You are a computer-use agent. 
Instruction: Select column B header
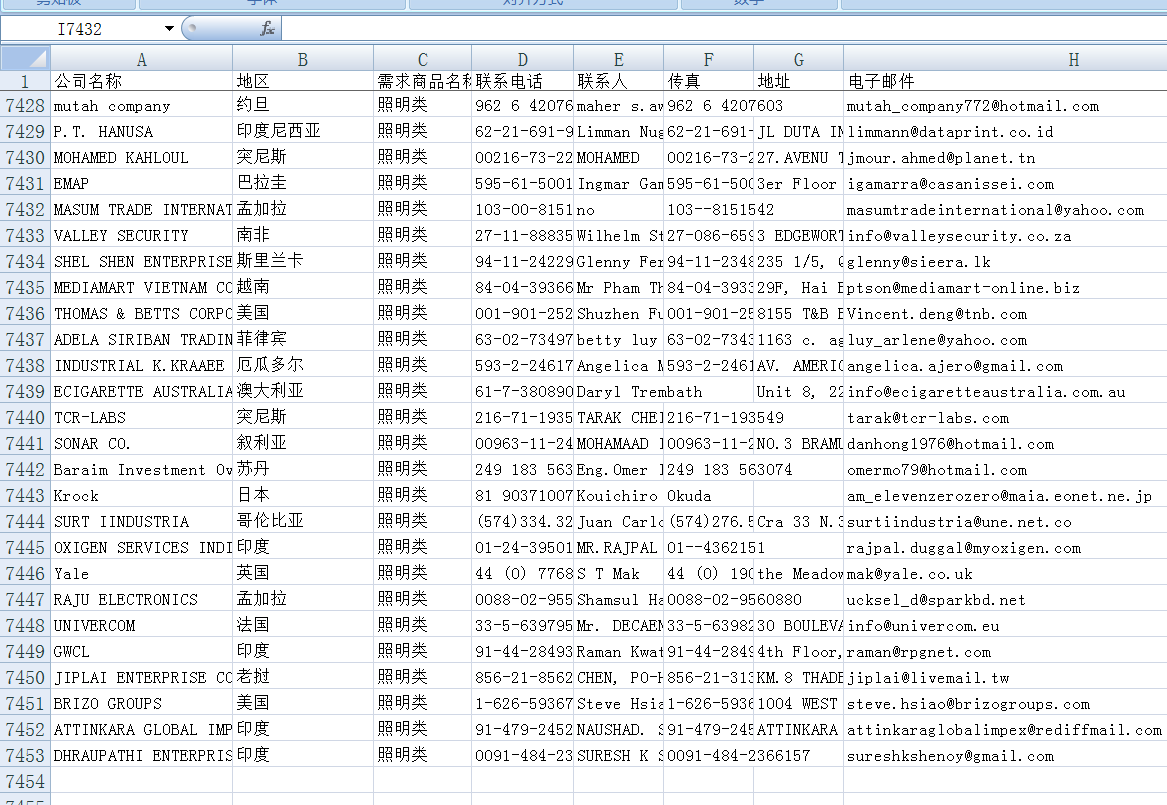(302, 60)
